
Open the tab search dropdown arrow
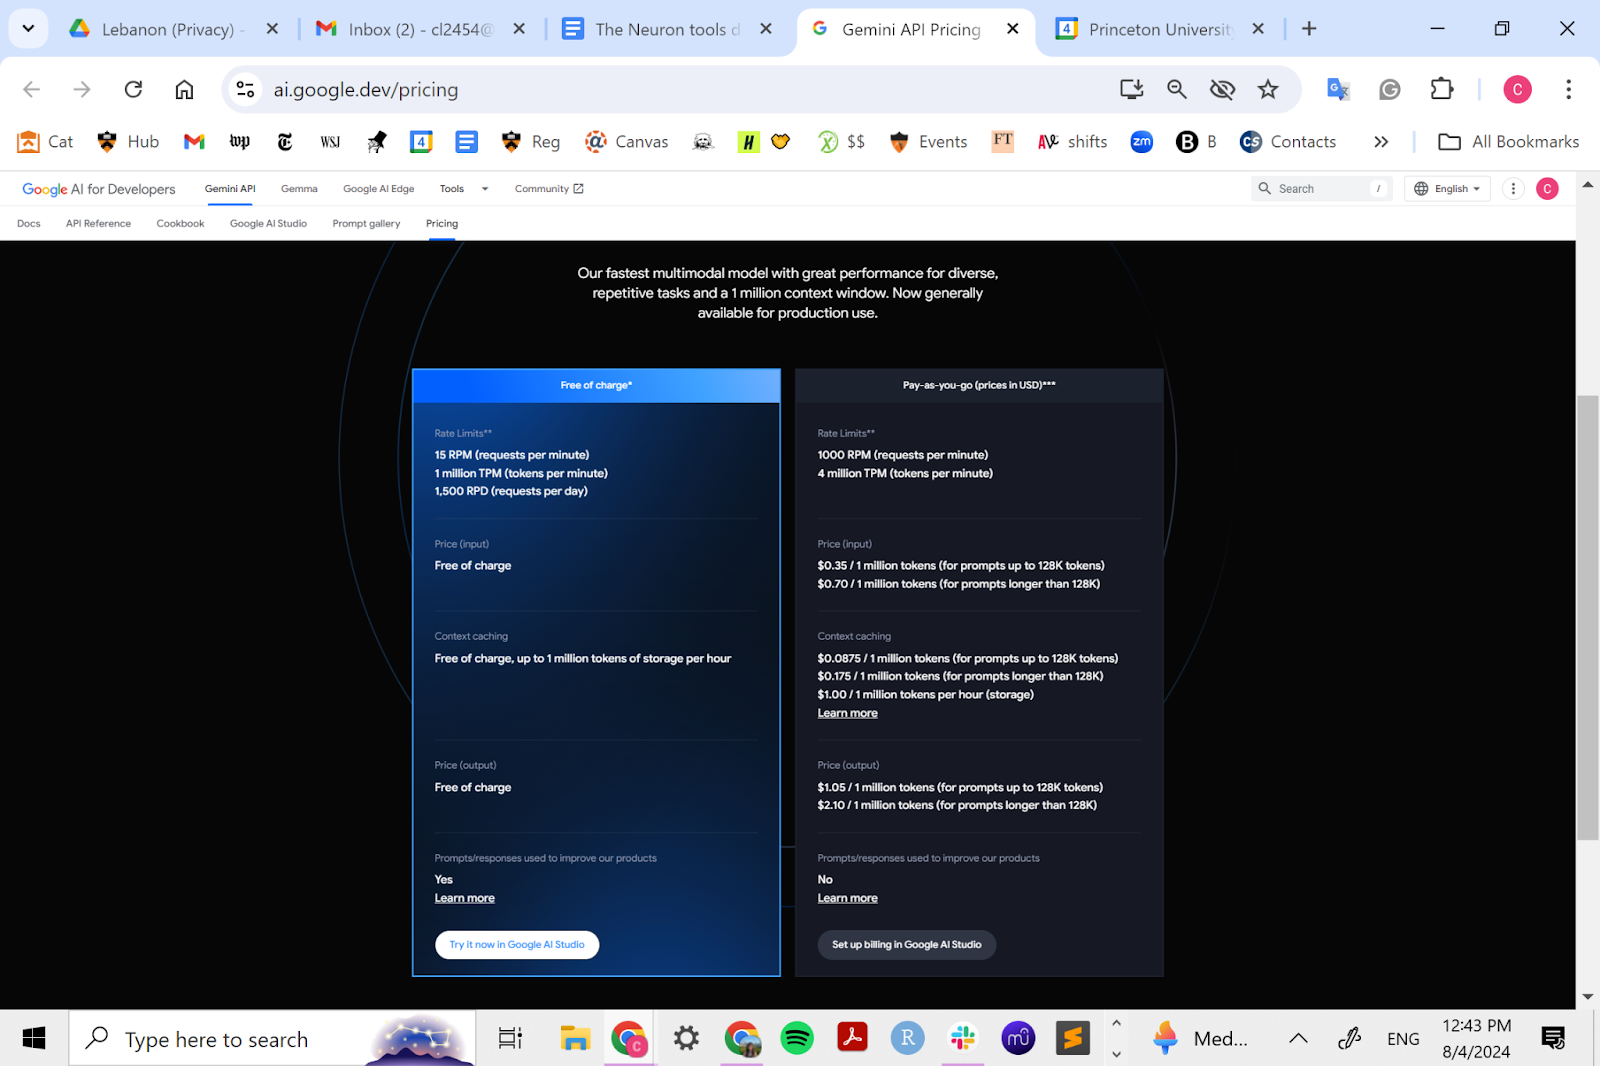coord(28,29)
